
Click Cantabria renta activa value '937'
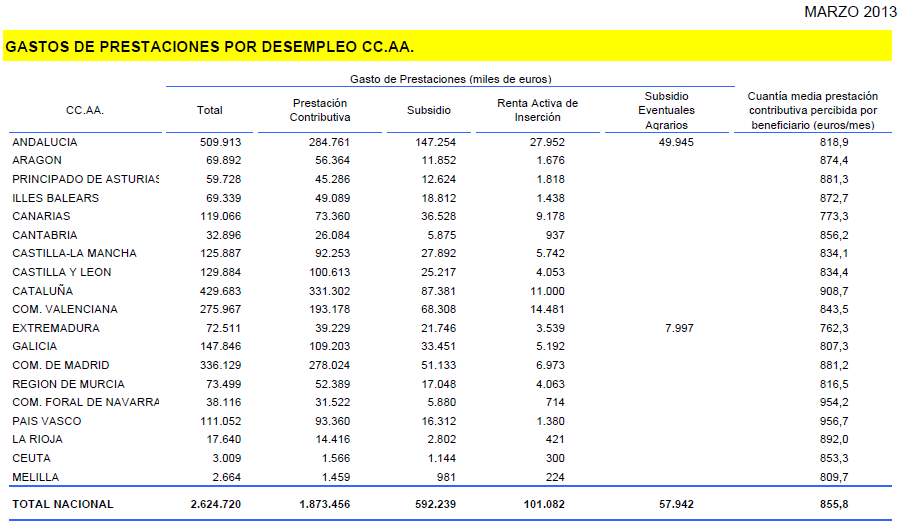[x=555, y=235]
